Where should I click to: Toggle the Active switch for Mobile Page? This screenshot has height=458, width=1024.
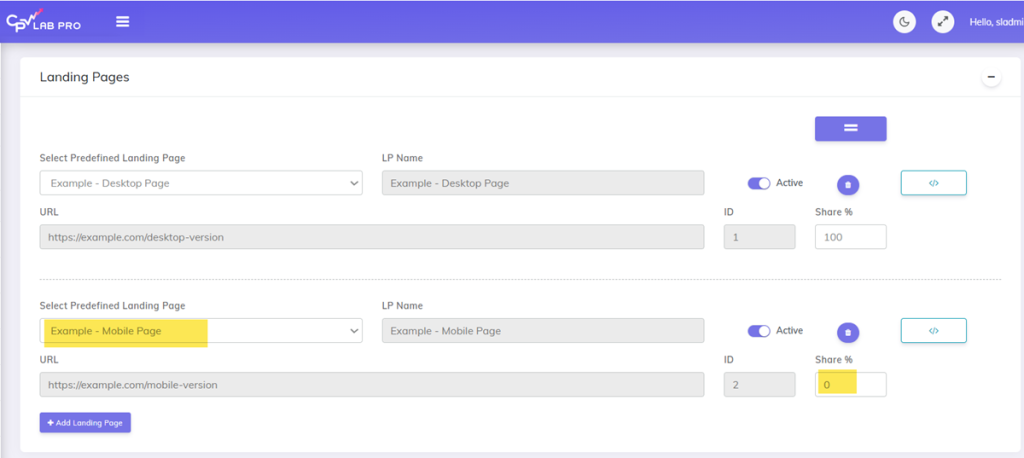759,331
